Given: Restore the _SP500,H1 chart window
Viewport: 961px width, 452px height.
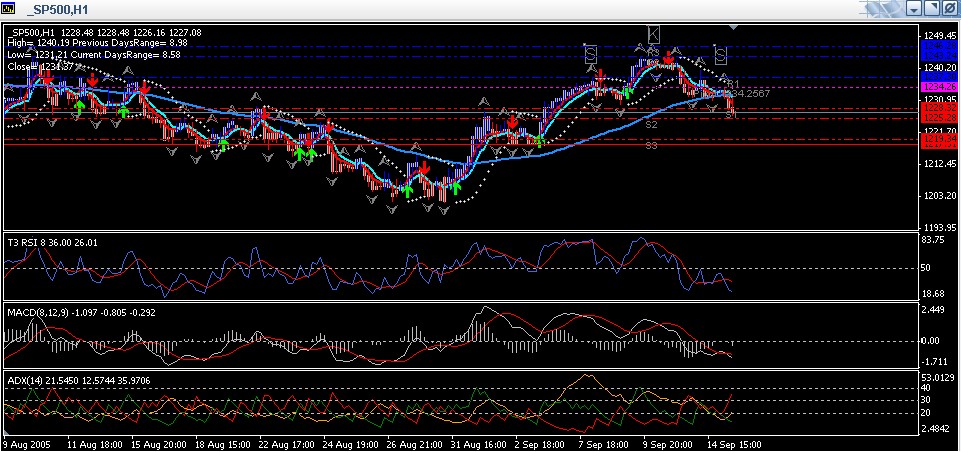Looking at the screenshot, I should 930,9.
